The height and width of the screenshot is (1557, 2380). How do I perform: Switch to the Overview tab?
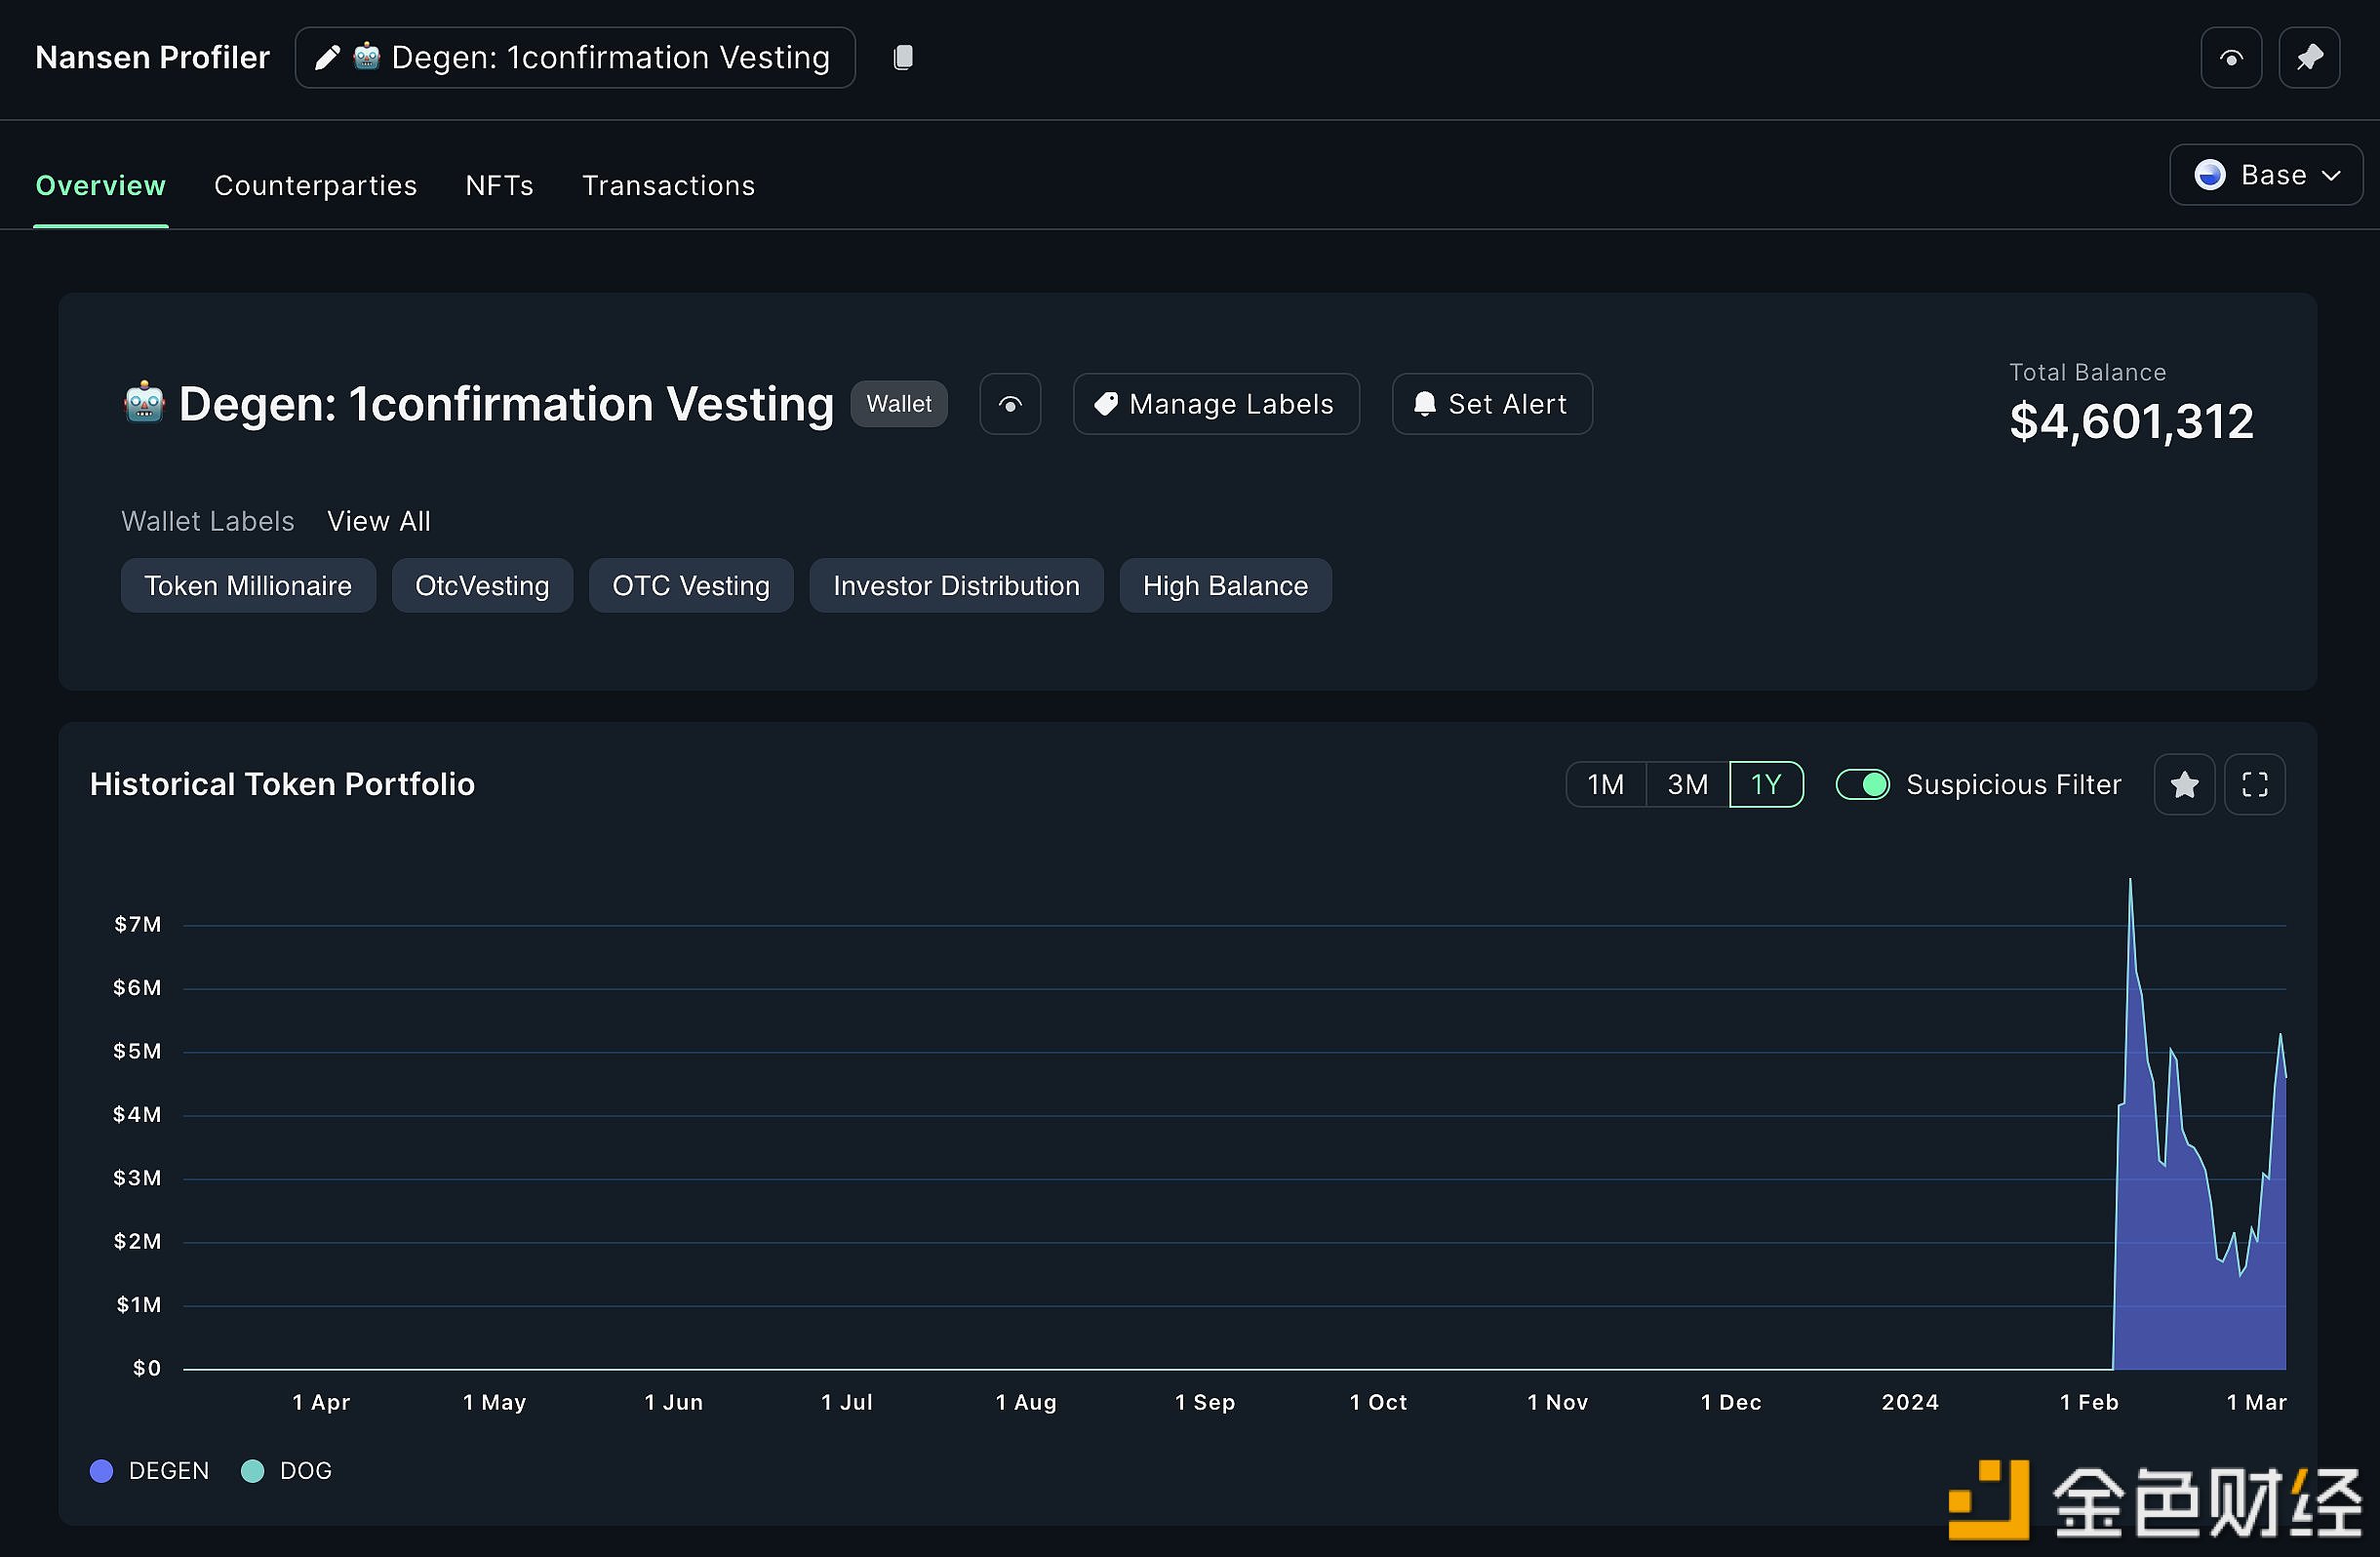[100, 186]
